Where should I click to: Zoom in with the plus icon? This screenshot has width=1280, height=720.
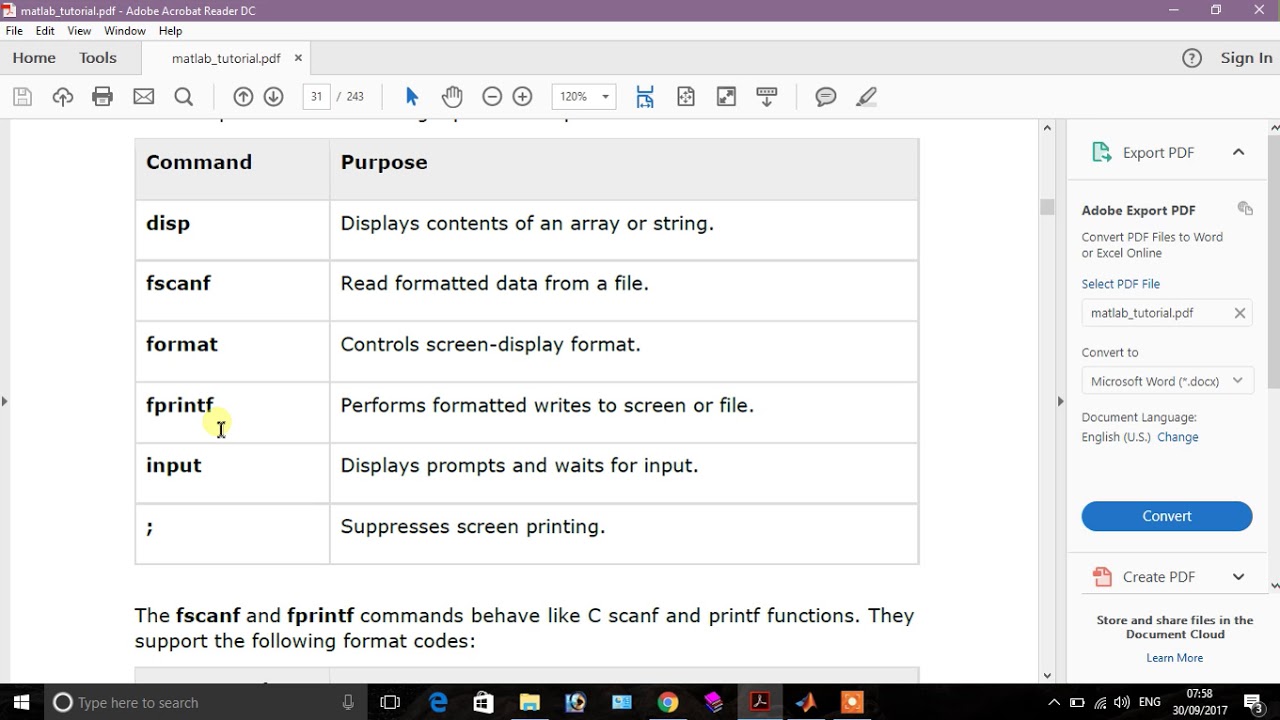tap(522, 97)
